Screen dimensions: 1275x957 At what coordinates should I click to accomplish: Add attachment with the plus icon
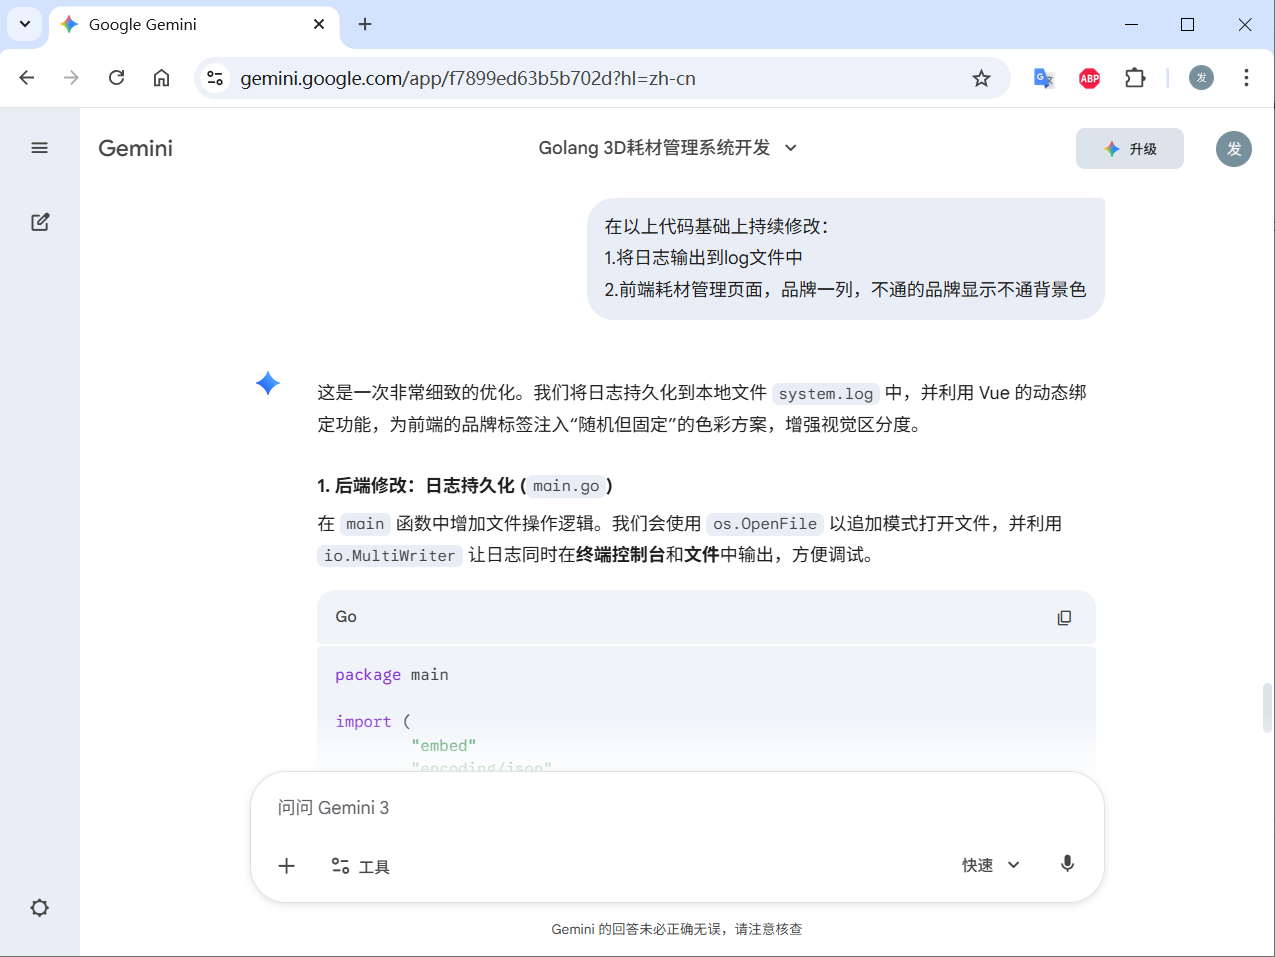(287, 866)
